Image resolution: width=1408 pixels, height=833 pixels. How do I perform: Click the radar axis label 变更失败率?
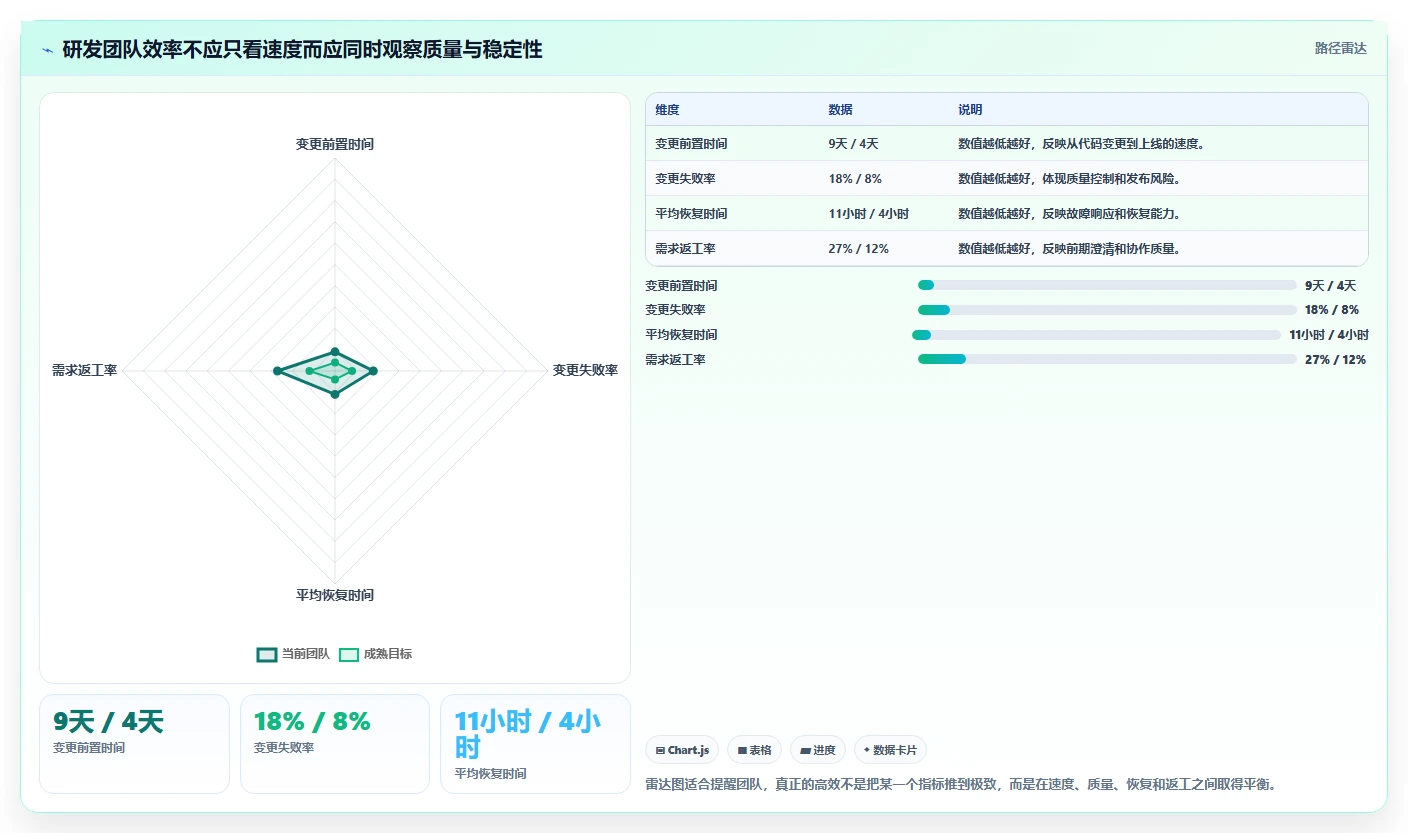click(x=585, y=370)
